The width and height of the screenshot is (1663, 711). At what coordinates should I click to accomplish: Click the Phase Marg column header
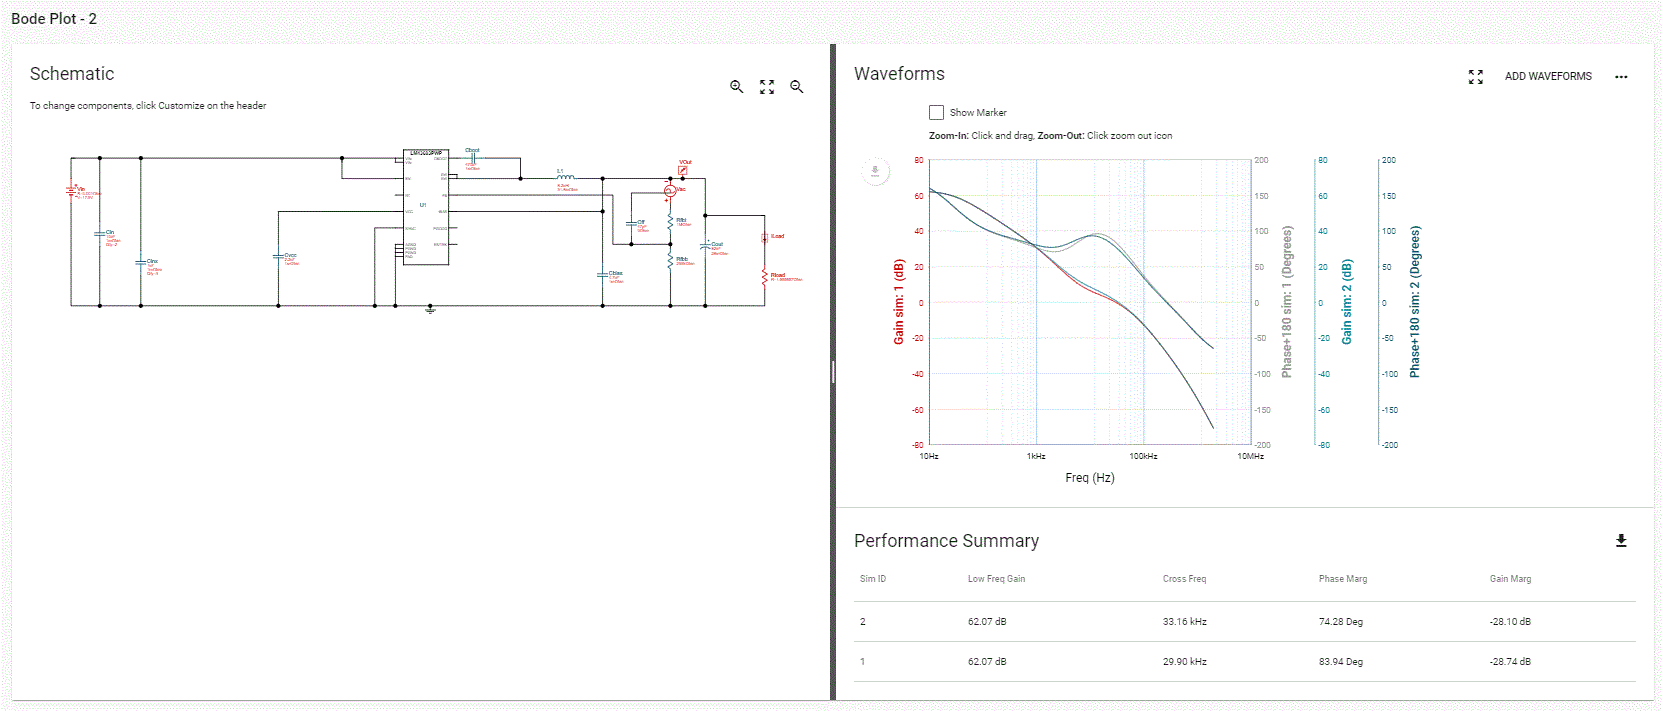[x=1342, y=579]
